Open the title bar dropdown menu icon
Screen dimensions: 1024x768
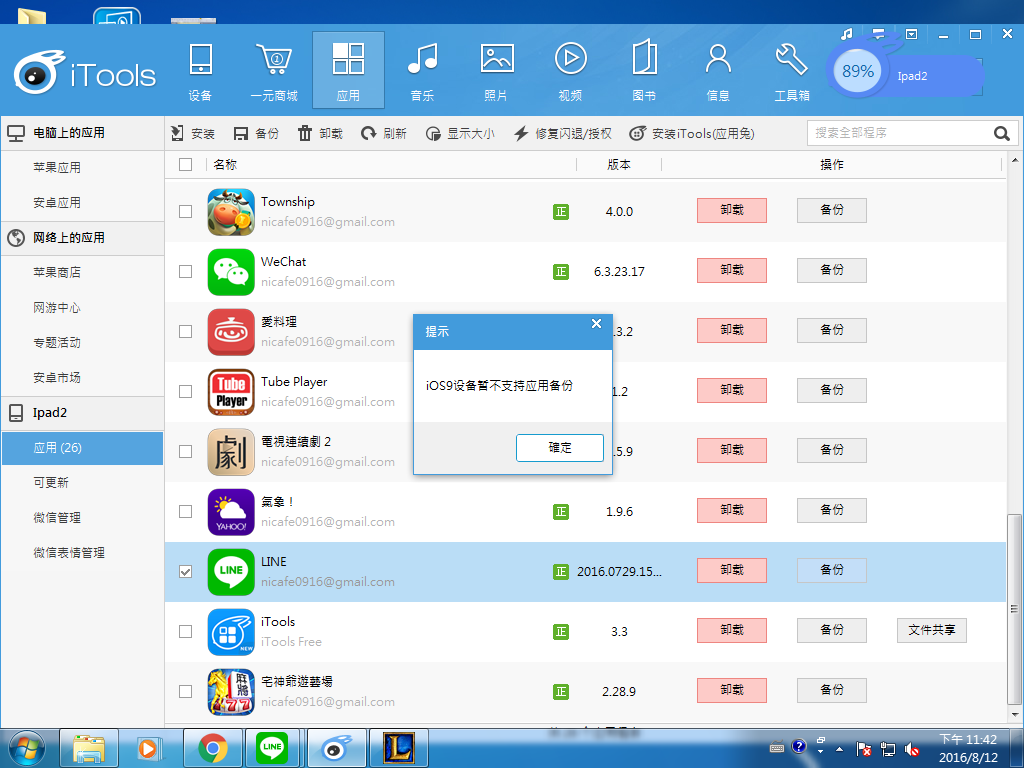point(912,34)
